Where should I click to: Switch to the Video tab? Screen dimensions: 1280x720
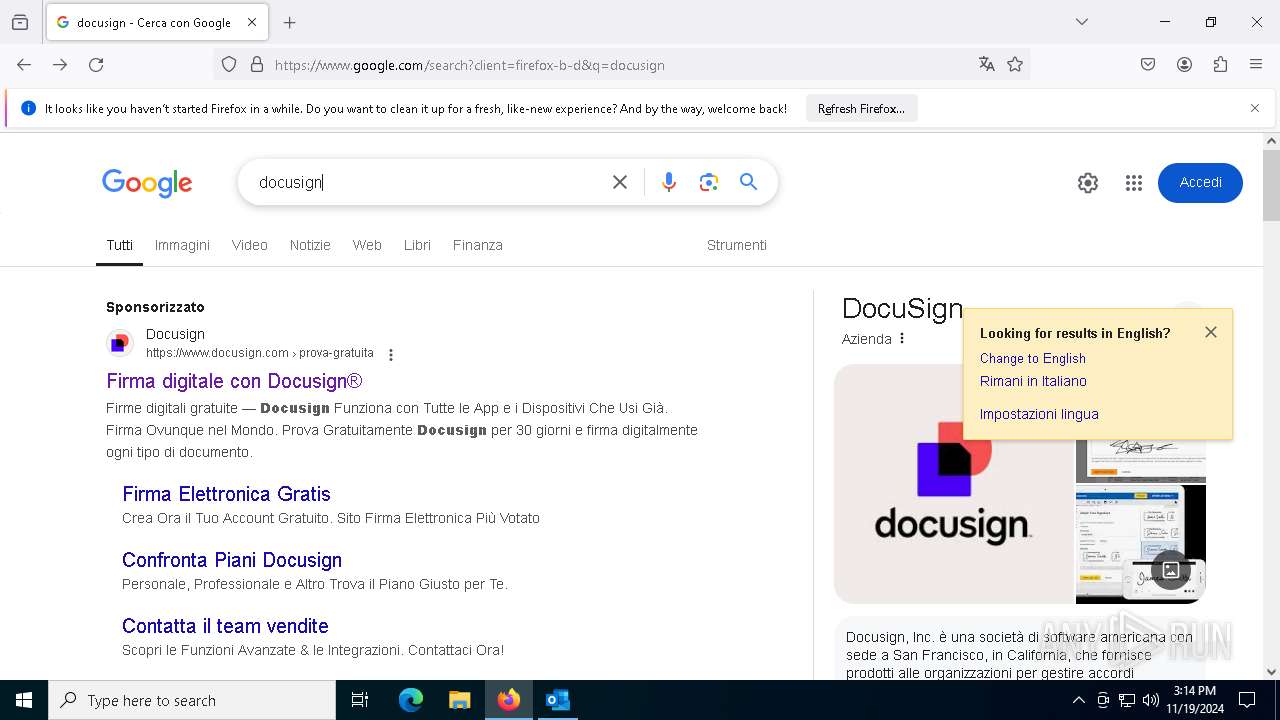250,245
